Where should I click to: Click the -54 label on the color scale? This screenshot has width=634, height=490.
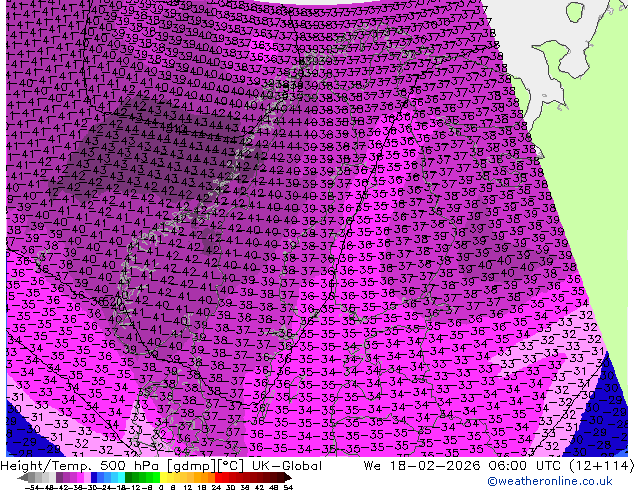[x=32, y=487]
